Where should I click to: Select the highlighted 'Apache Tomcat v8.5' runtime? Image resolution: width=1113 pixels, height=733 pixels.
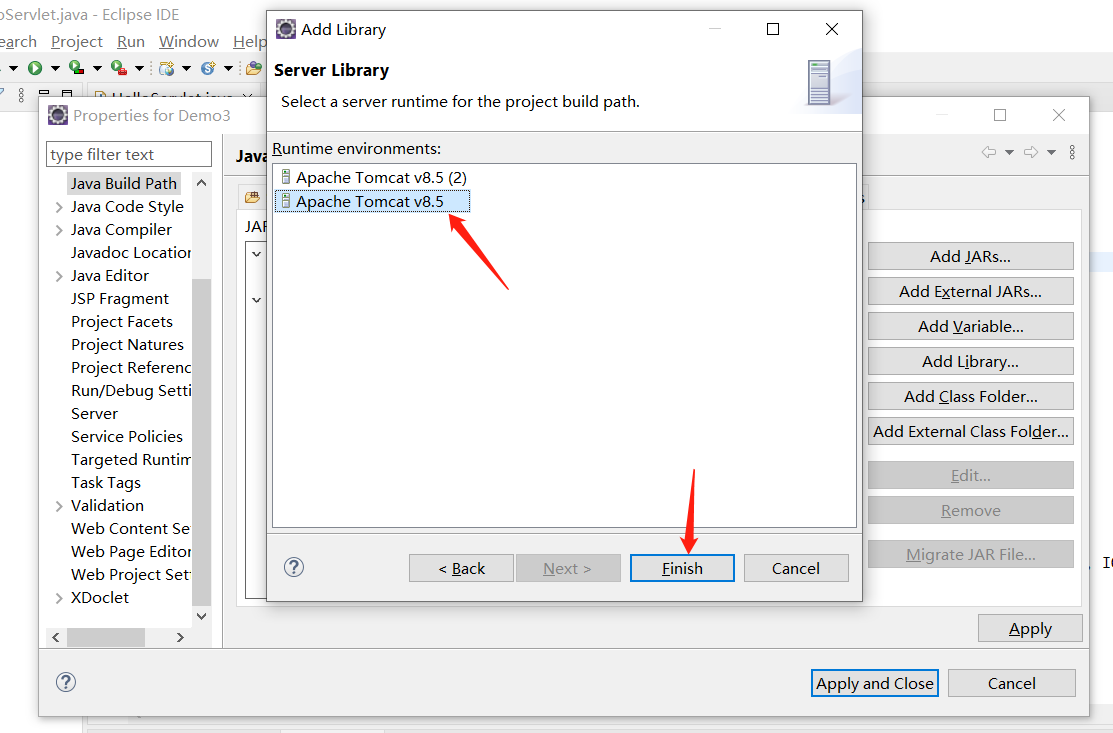pos(372,202)
